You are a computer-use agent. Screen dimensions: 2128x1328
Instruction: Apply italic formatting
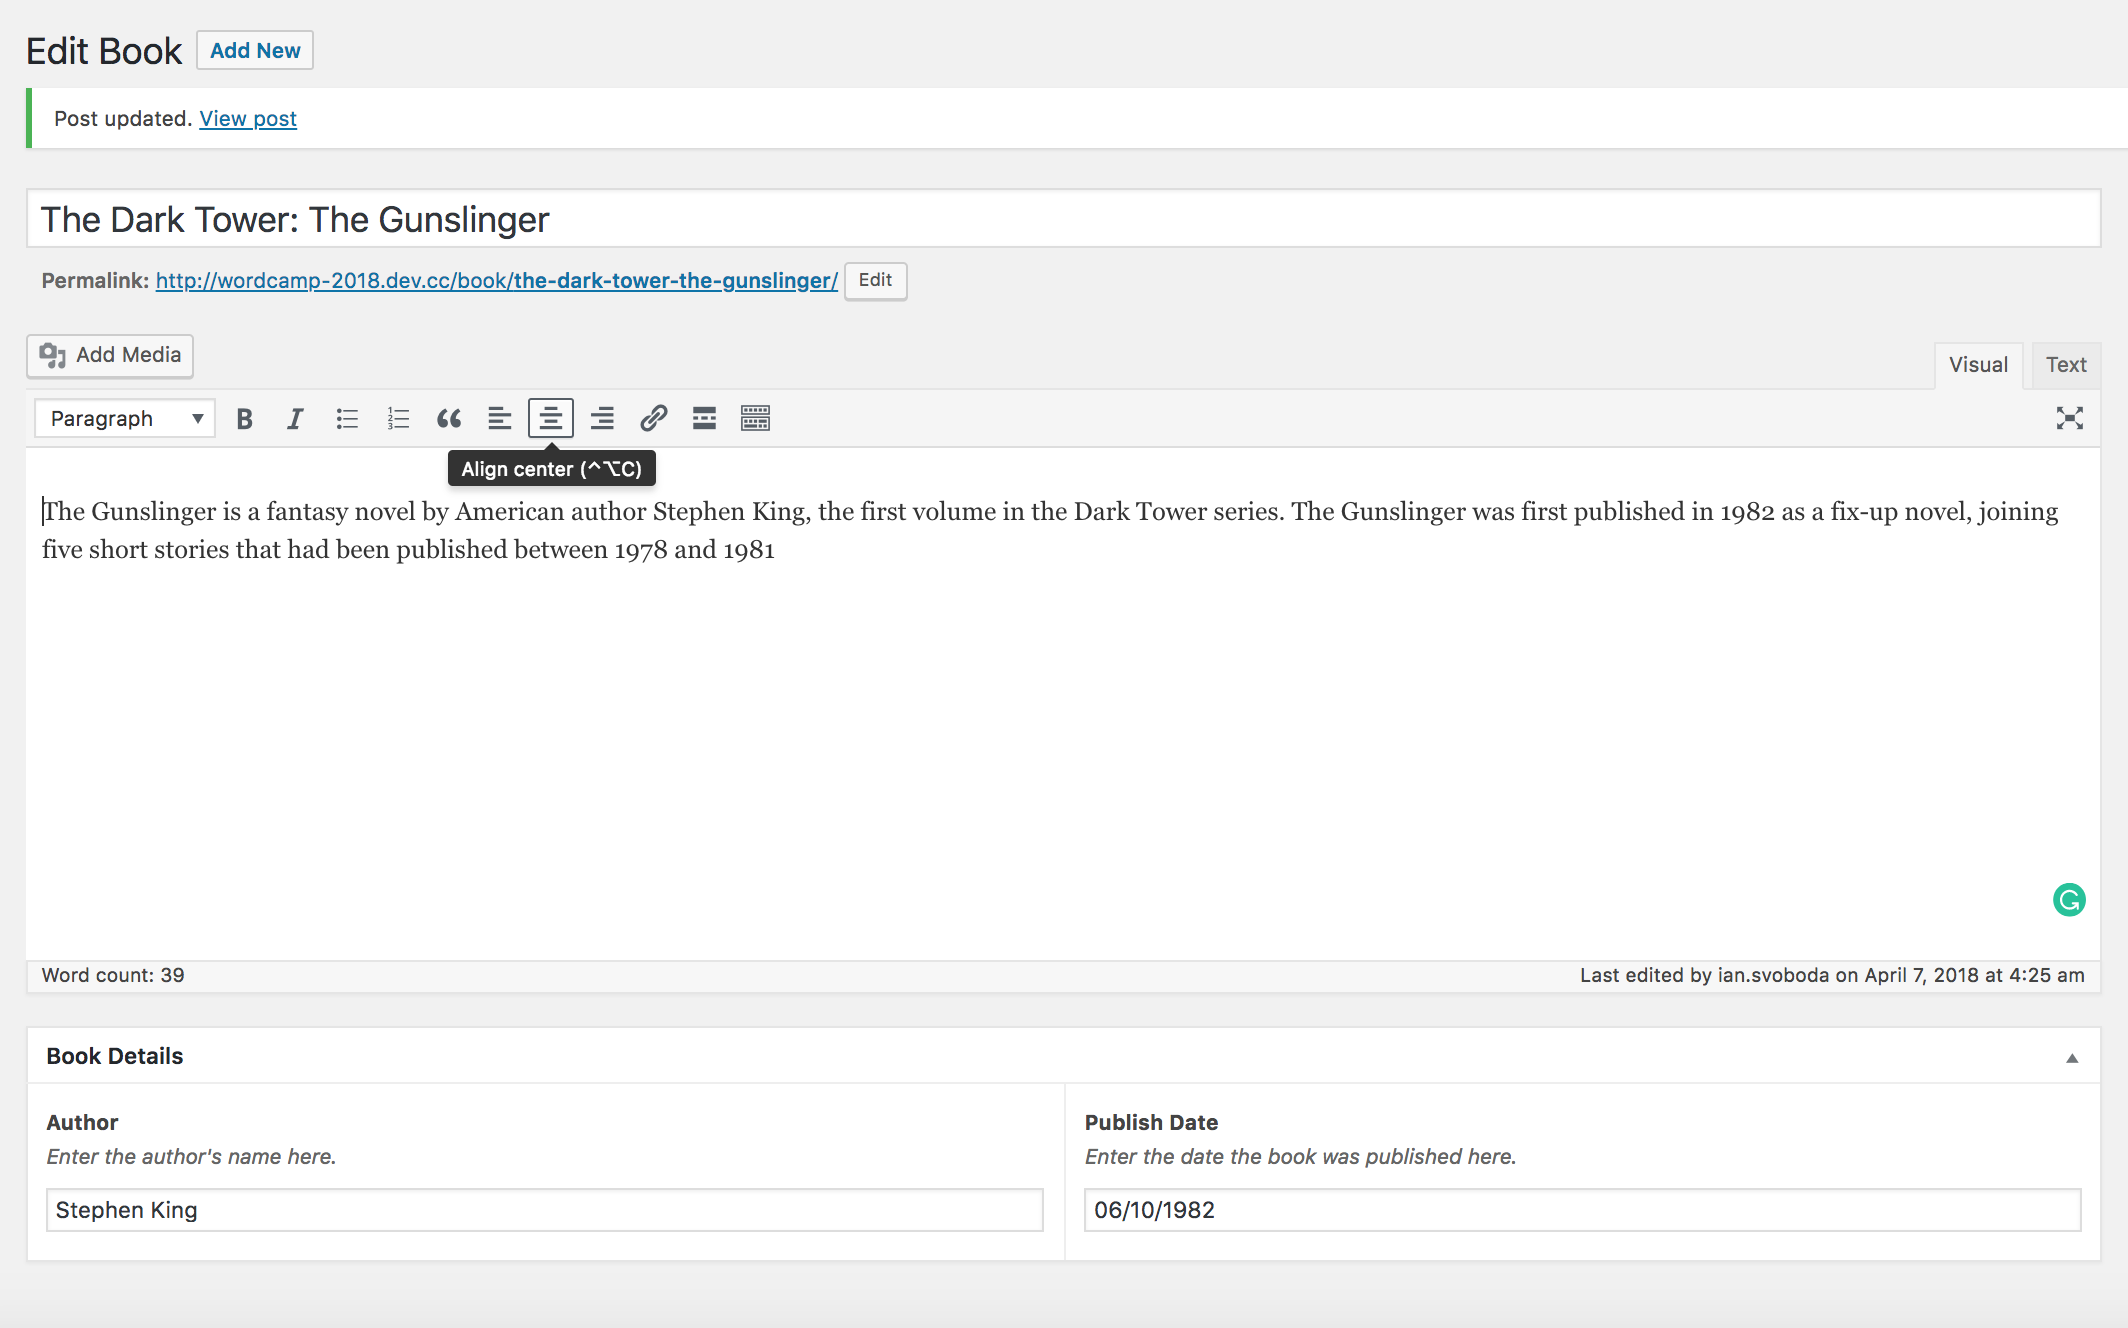click(295, 419)
